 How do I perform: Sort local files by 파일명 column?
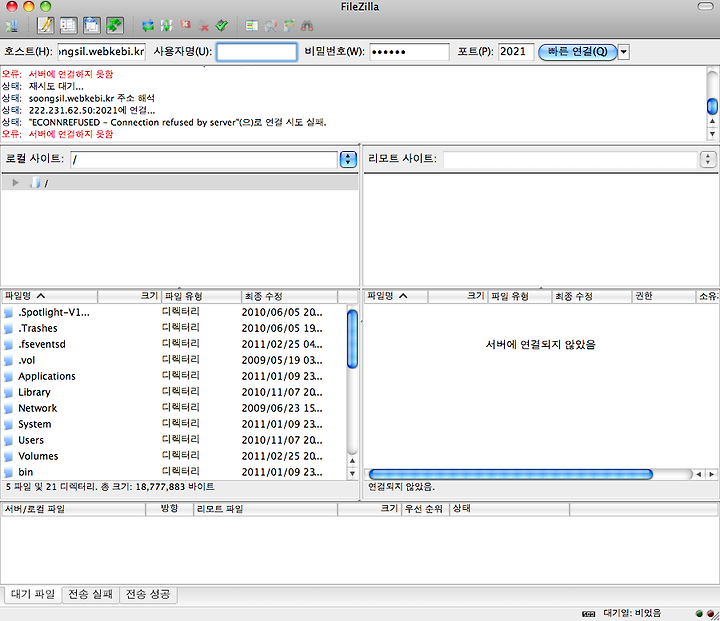point(50,296)
